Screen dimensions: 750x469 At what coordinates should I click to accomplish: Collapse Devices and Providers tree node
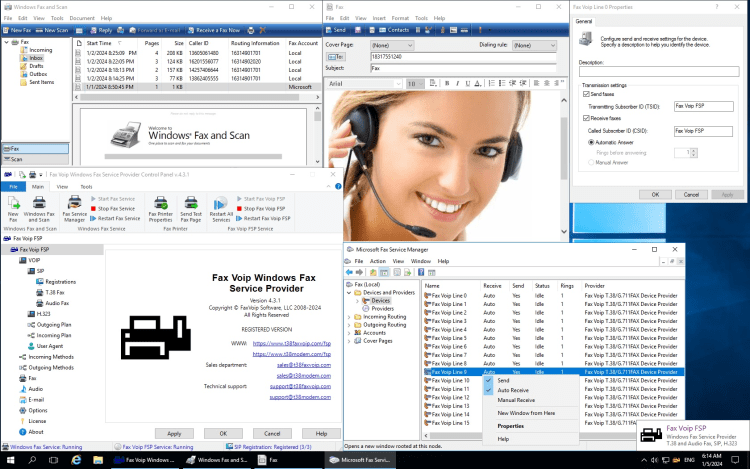[349, 293]
